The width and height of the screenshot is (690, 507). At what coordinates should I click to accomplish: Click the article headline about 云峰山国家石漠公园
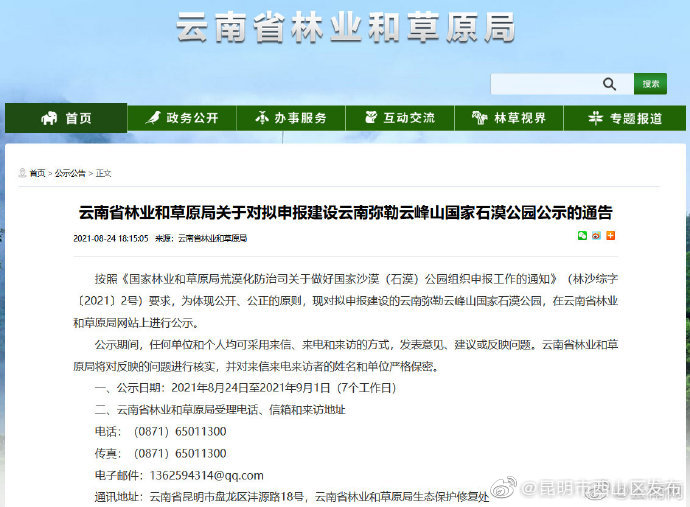[345, 213]
